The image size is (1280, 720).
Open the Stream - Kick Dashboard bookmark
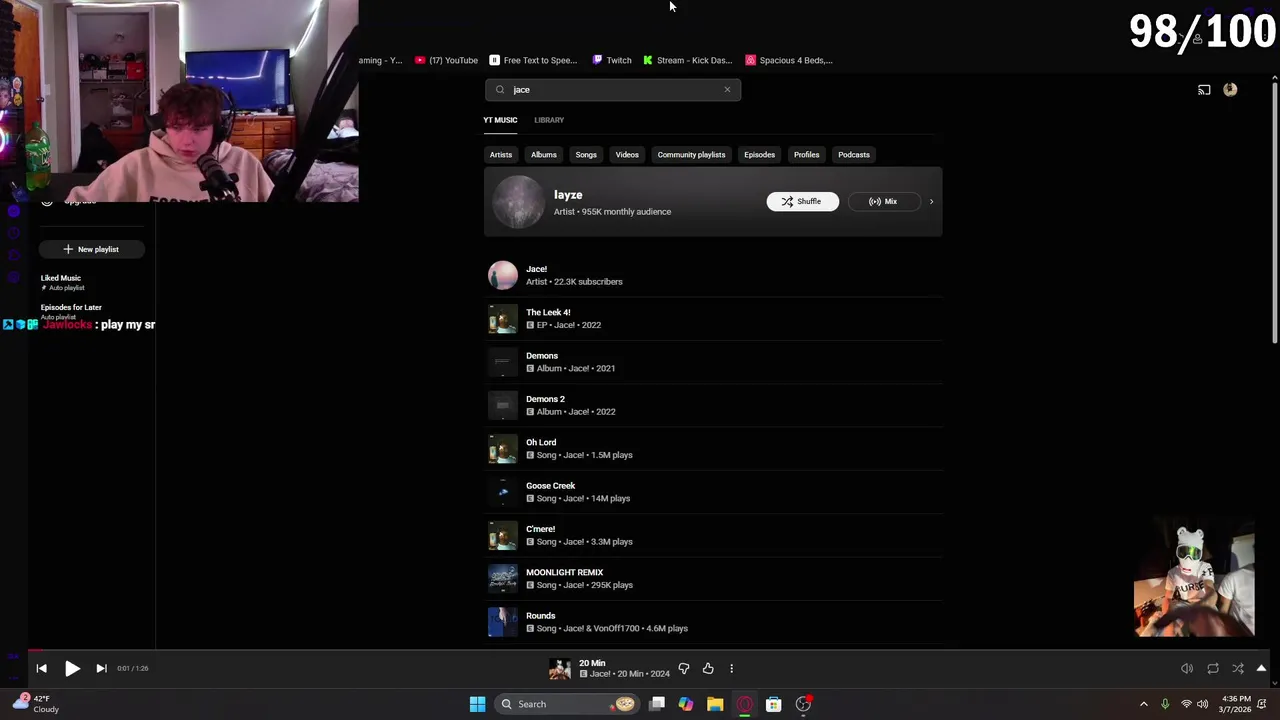[x=688, y=60]
